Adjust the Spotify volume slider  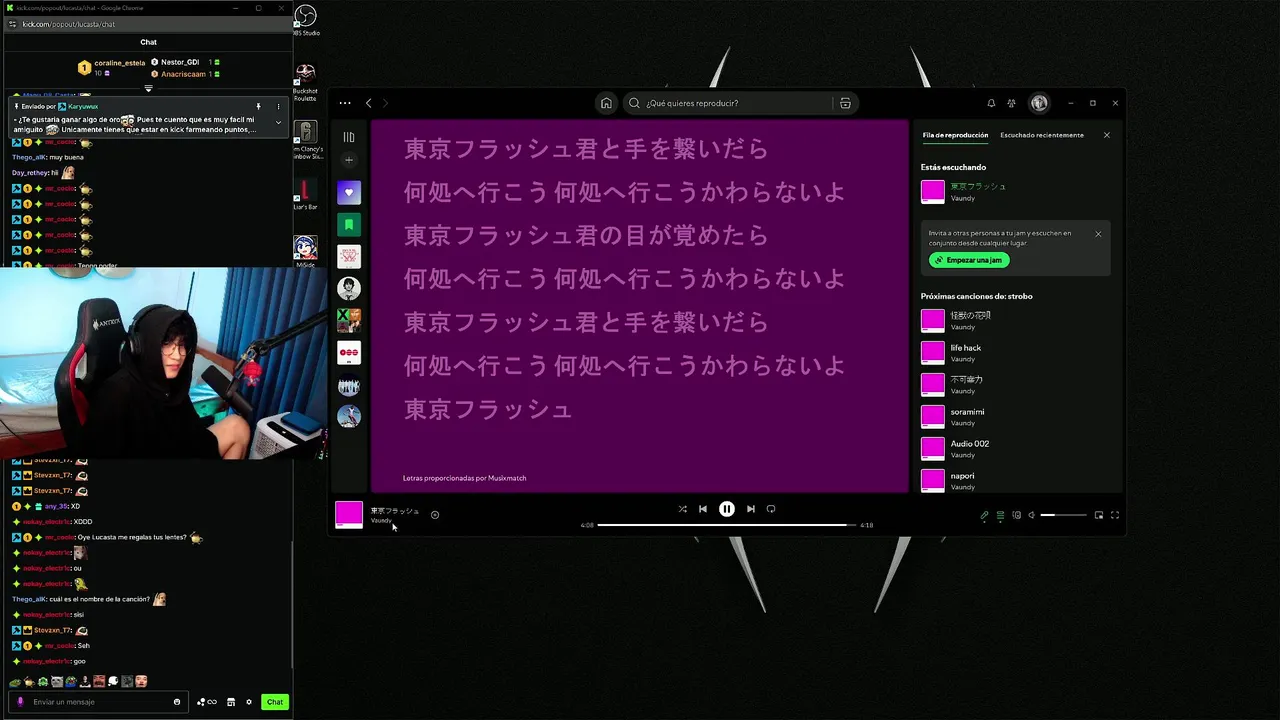[x=1063, y=515]
